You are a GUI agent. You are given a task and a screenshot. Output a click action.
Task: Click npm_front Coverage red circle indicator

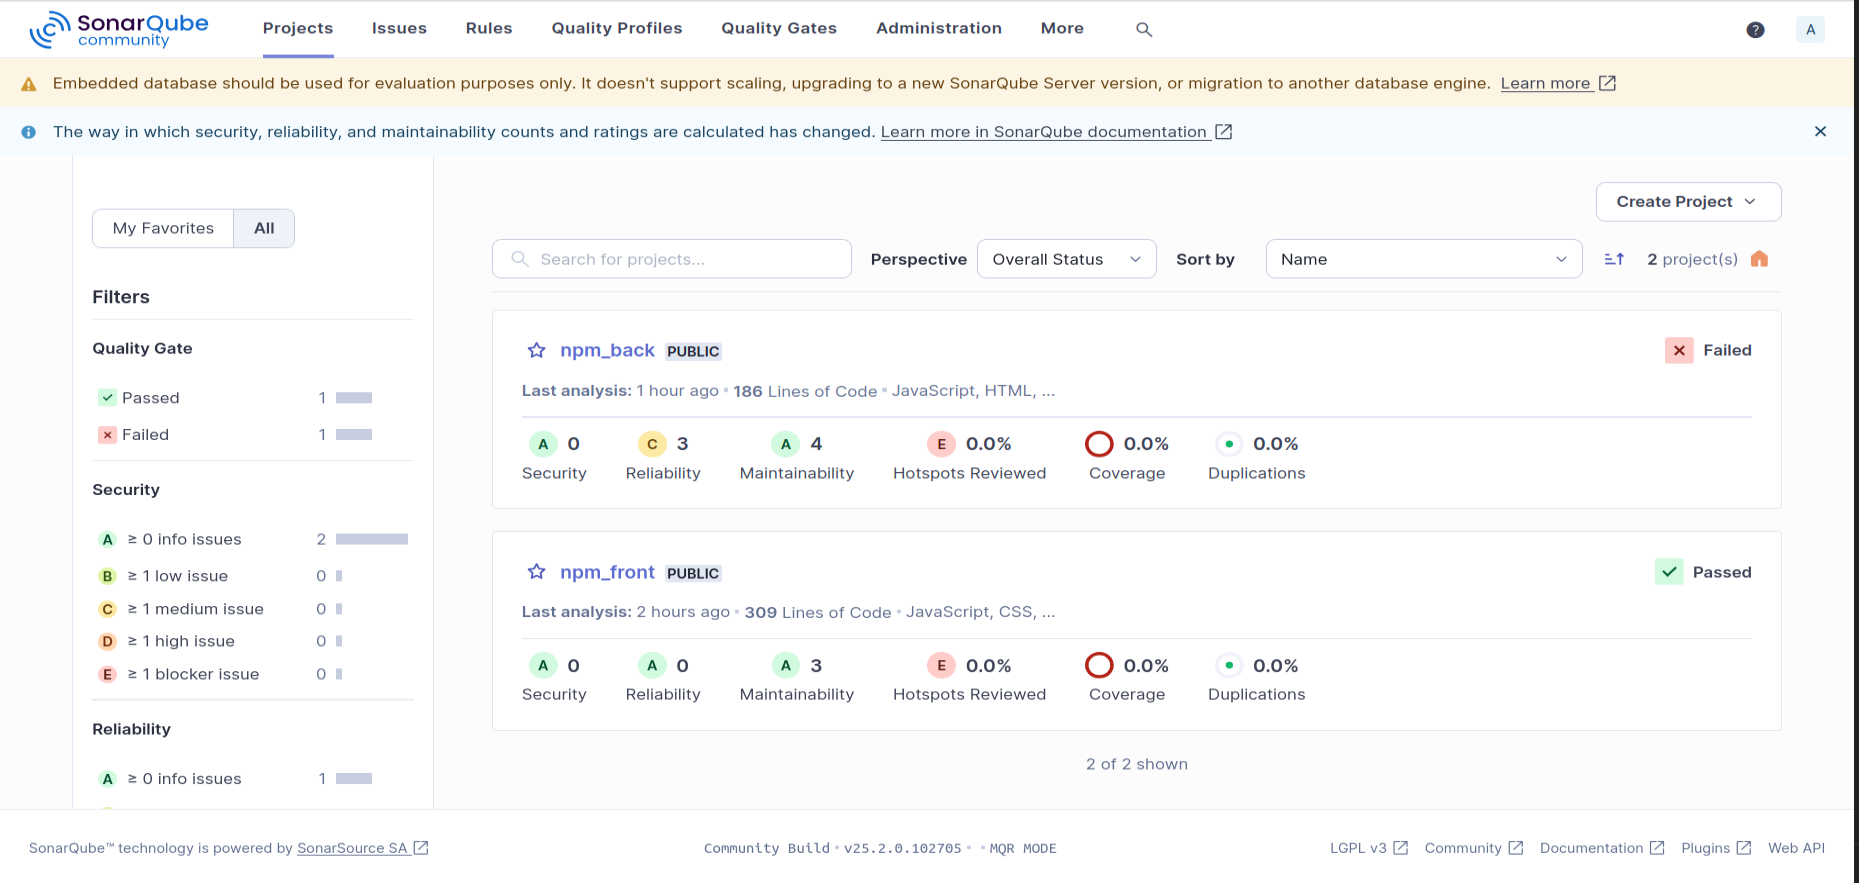(1099, 666)
